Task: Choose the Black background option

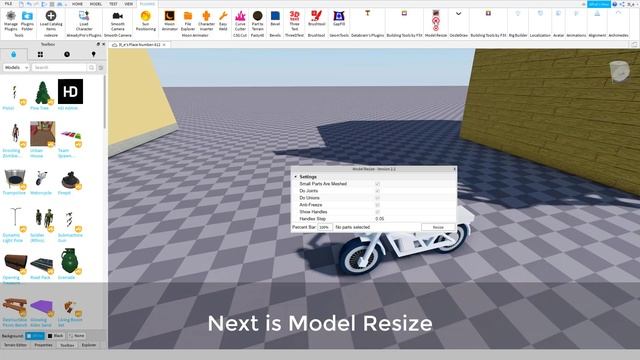Action: point(55,336)
